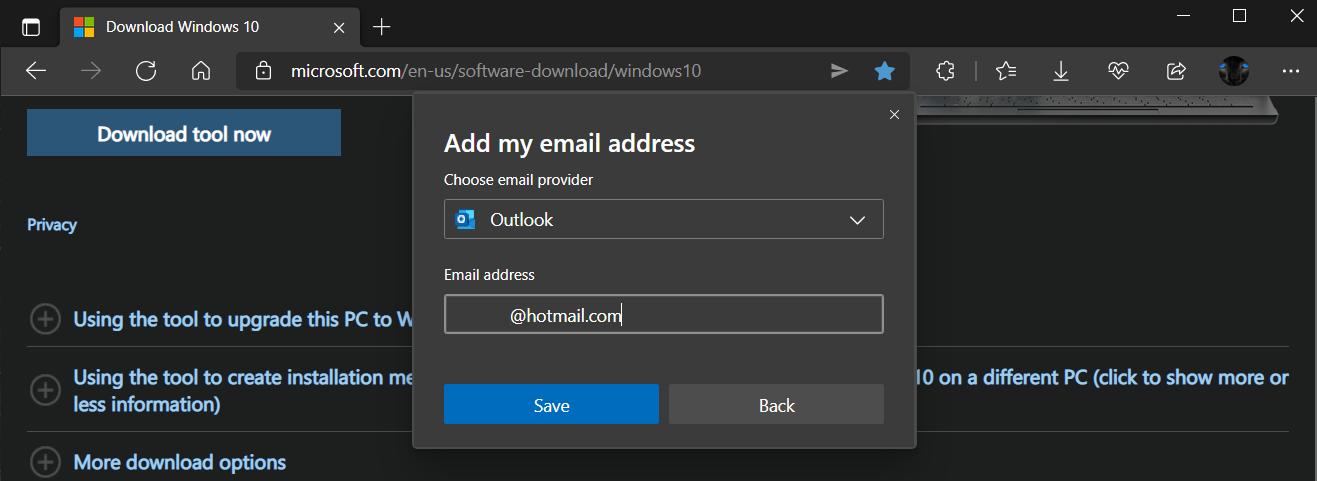Viewport: 1317px width, 481px height.
Task: Expand Using the tool to create installation media
Action: pyautogui.click(x=45, y=390)
